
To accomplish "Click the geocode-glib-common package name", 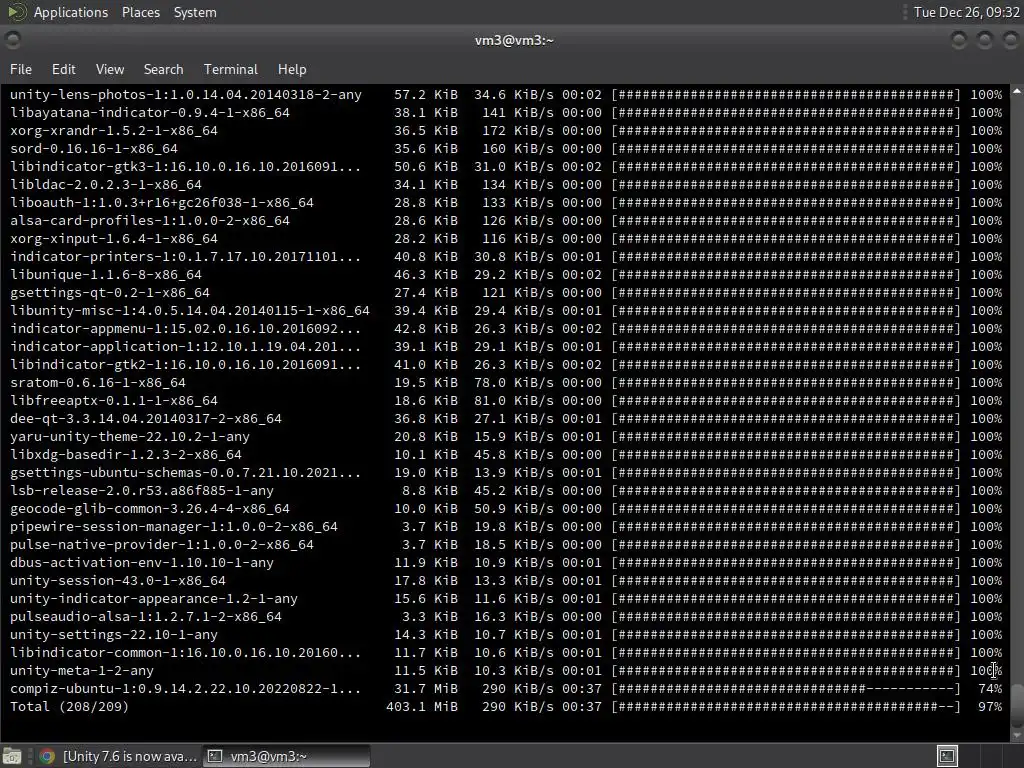I will 150,509.
